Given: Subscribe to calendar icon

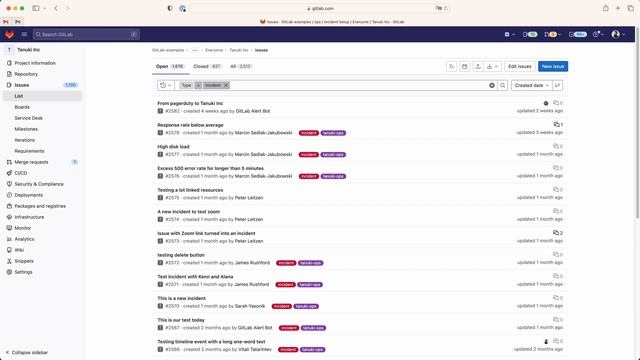Looking at the screenshot, I should (464, 67).
